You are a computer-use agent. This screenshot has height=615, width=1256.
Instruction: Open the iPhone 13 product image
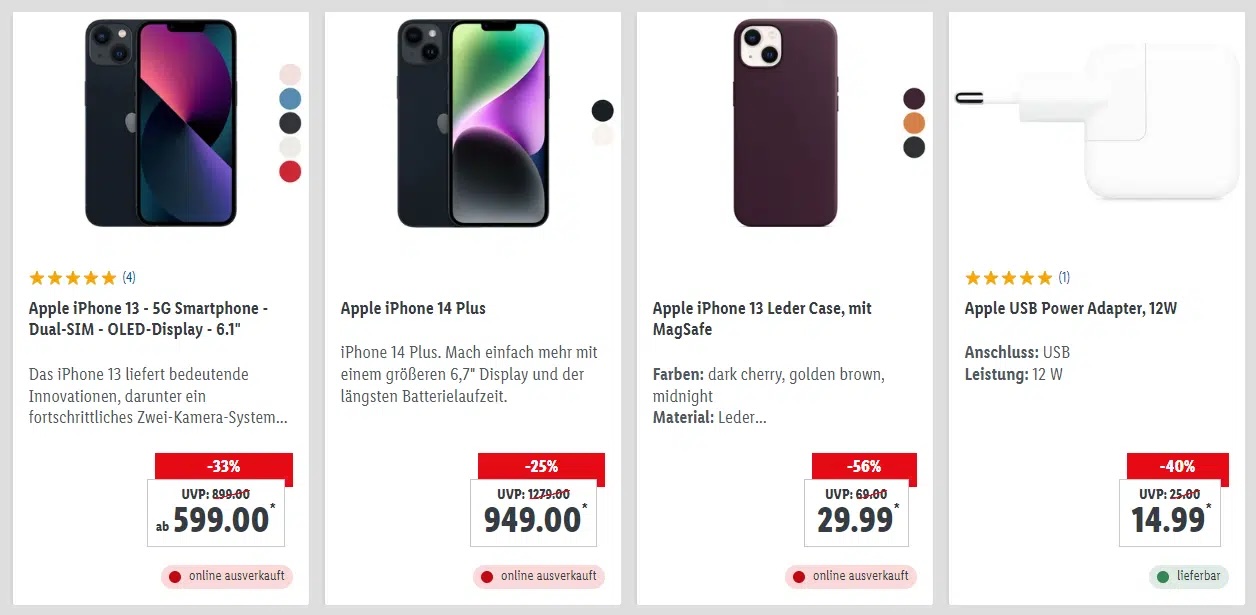tap(161, 122)
